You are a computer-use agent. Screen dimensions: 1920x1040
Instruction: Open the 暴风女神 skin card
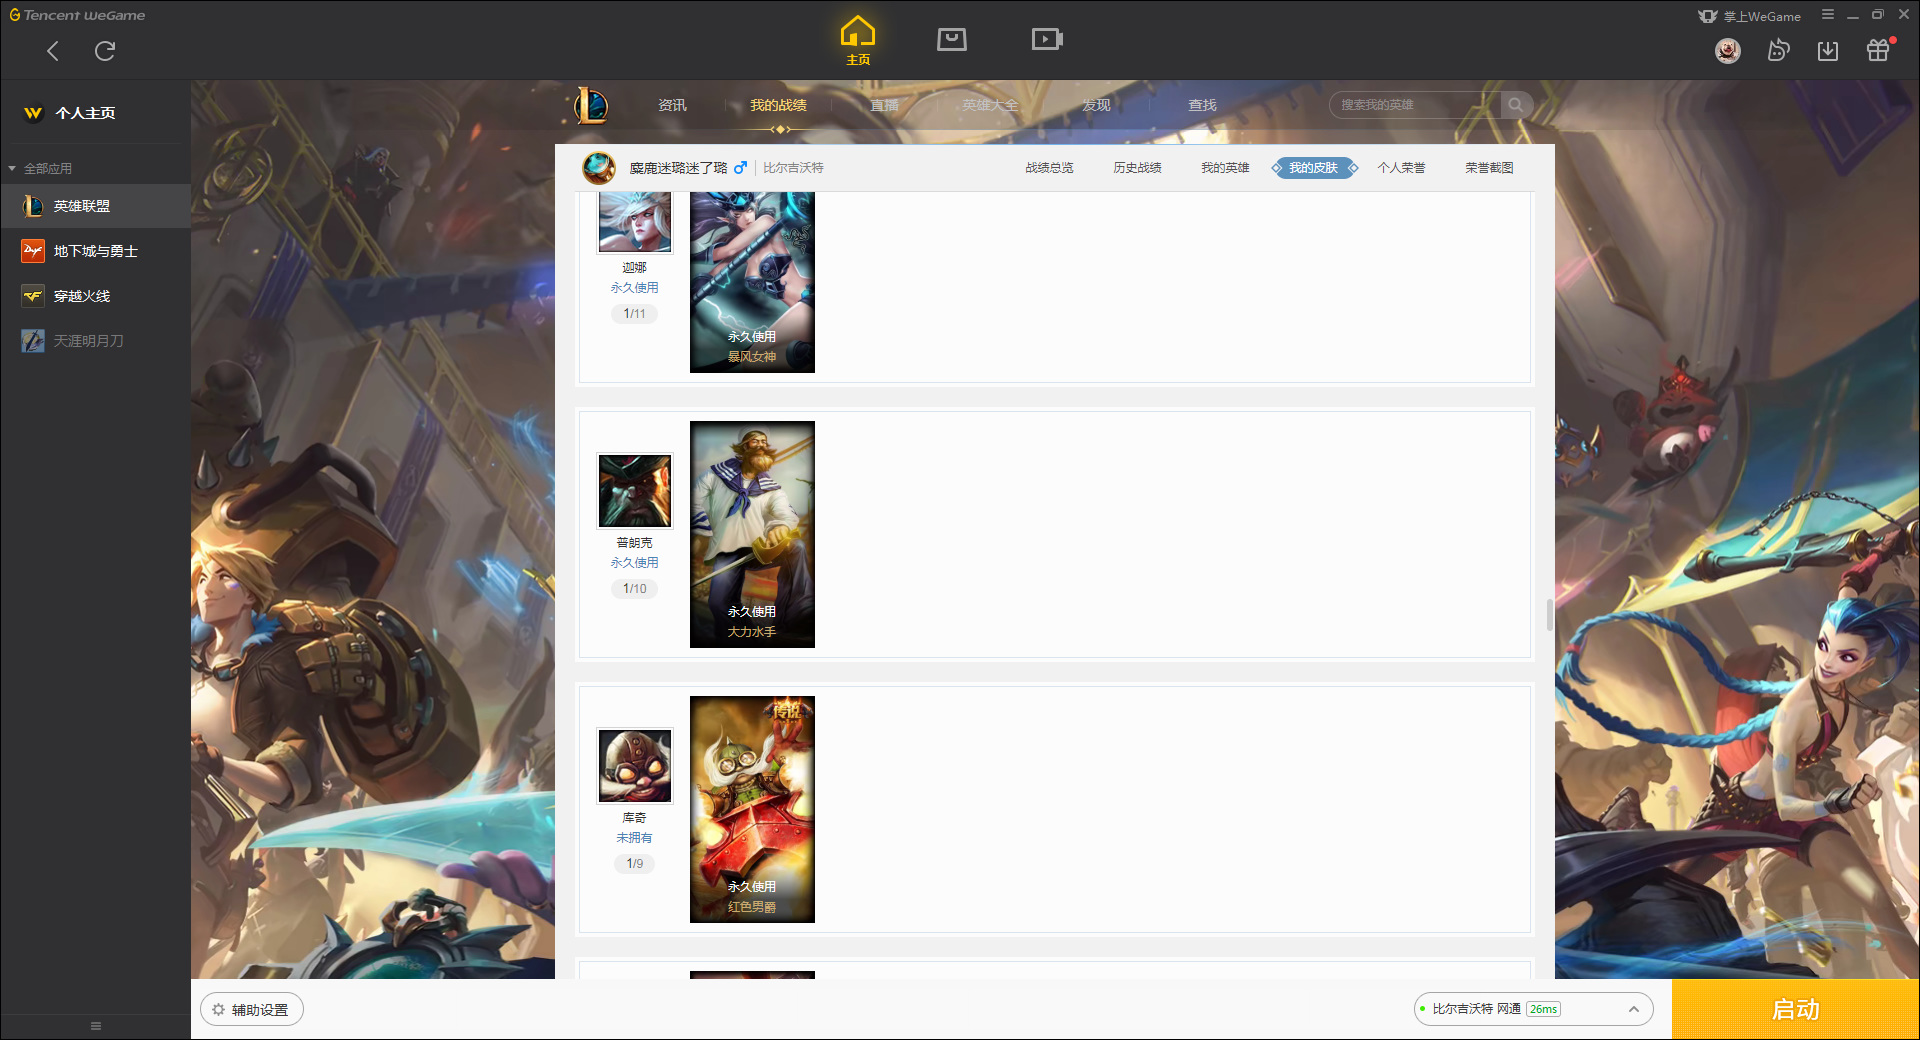(752, 282)
